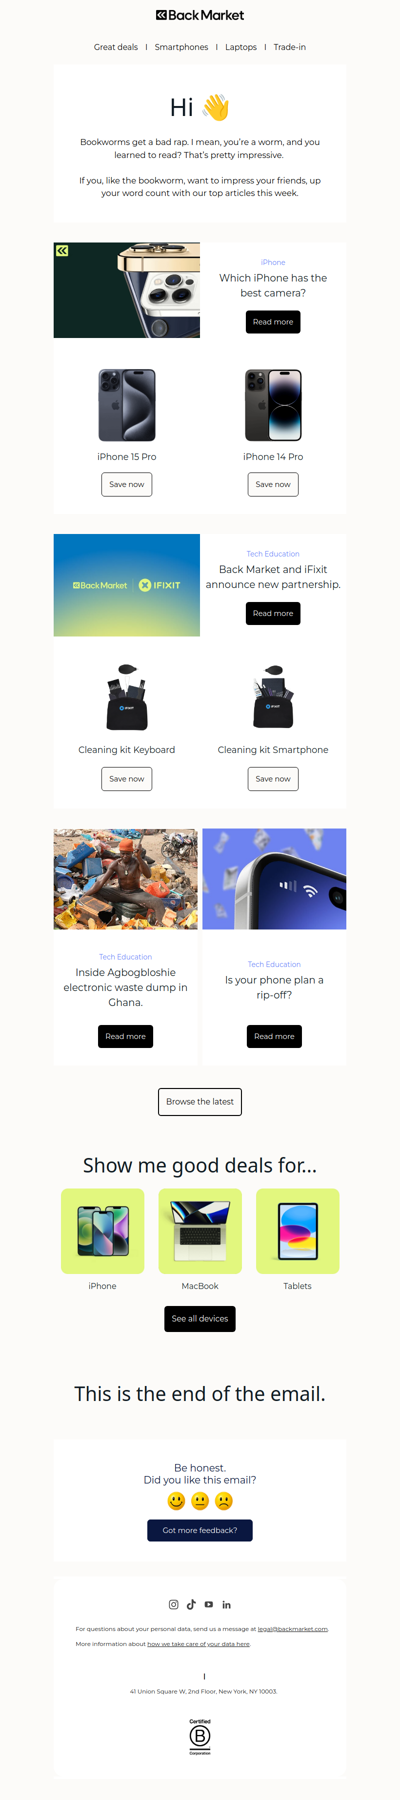Screen dimensions: 400x1800
Task: Click the Certified B Corporation badge
Action: tap(200, 1737)
